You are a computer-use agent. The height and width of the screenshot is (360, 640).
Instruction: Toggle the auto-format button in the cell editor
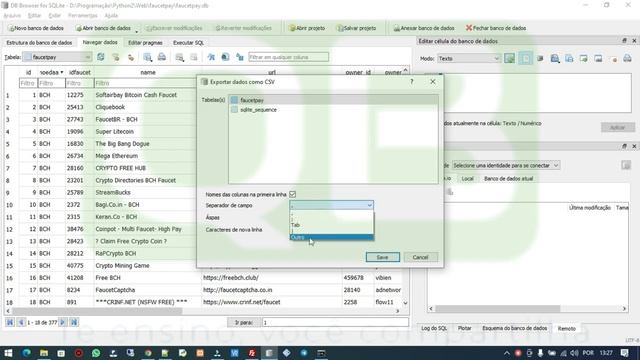509,58
